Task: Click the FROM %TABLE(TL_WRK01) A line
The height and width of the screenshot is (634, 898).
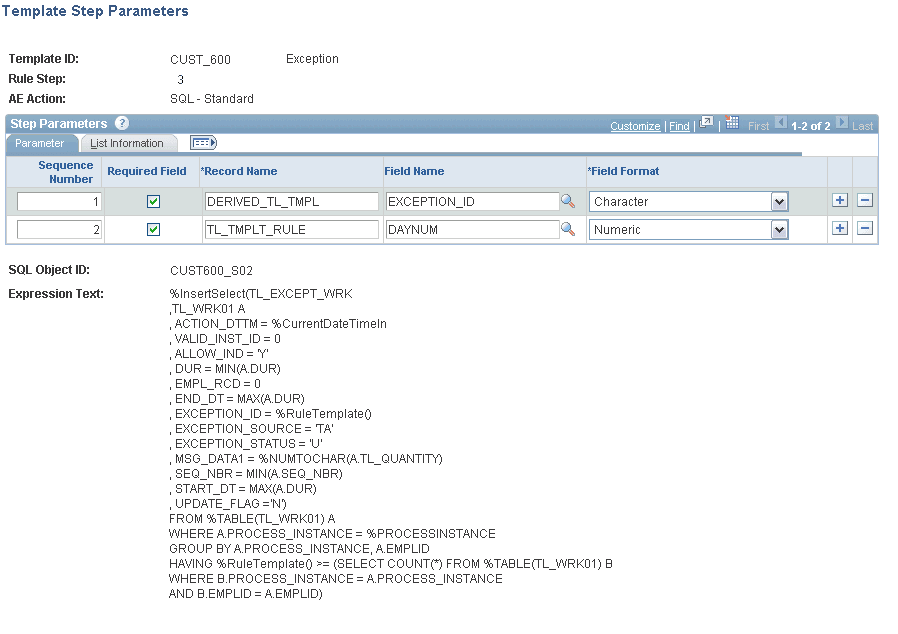Action: (x=252, y=519)
